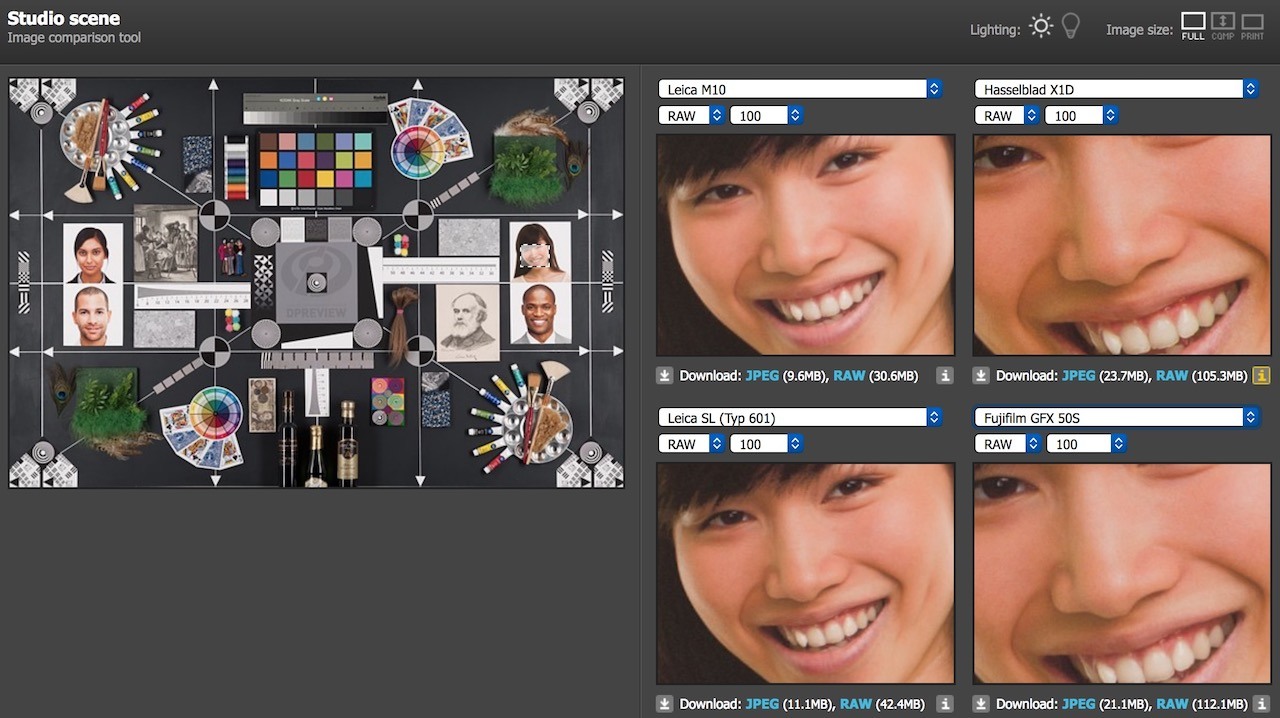Image resolution: width=1280 pixels, height=718 pixels.
Task: Open yellow info icon for Hasselblad X1D
Action: [x=1261, y=376]
